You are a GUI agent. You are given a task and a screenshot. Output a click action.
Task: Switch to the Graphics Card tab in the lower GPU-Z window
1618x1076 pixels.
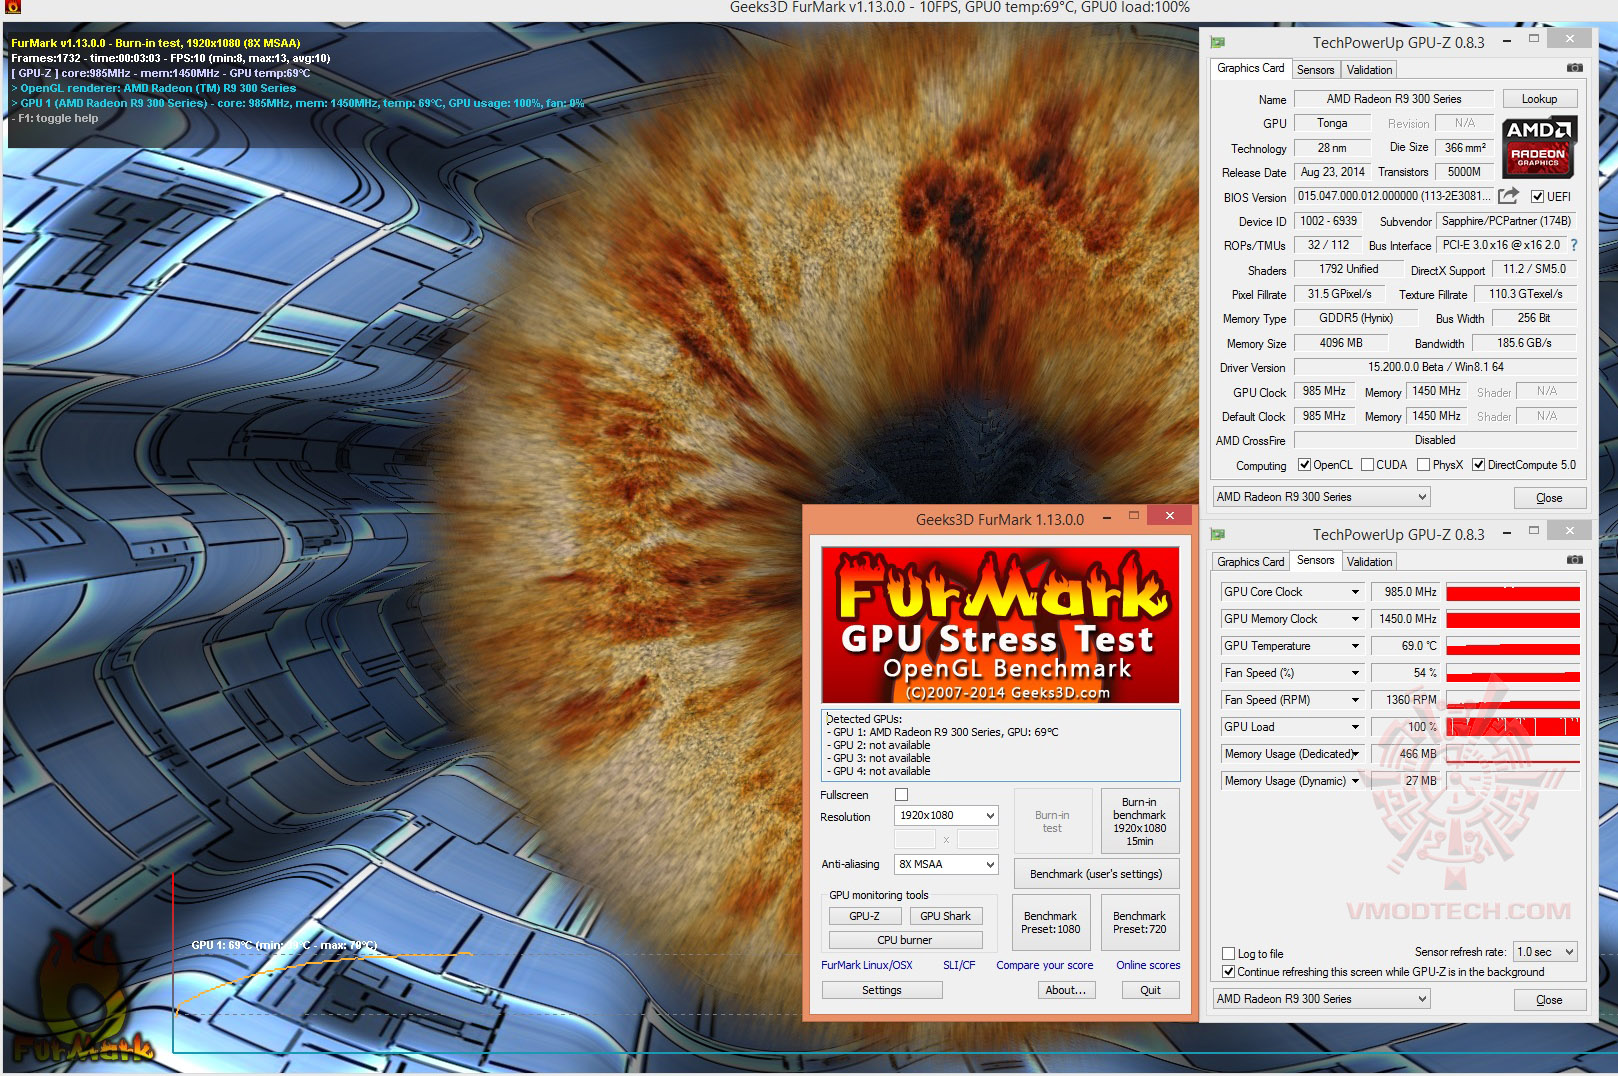(x=1250, y=562)
